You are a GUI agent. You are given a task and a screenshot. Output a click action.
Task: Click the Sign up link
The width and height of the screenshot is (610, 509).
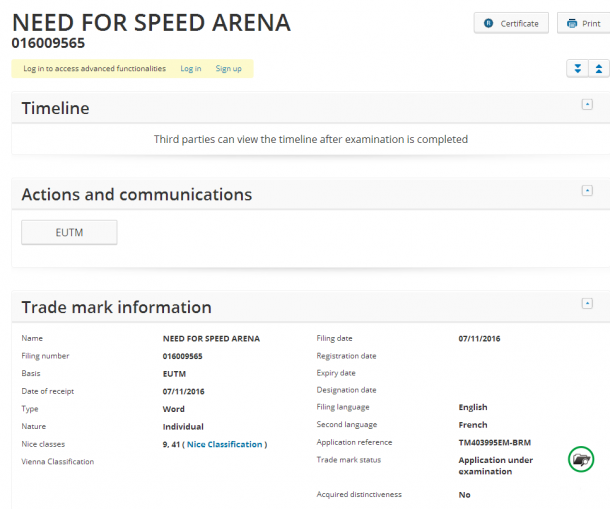[x=228, y=68]
